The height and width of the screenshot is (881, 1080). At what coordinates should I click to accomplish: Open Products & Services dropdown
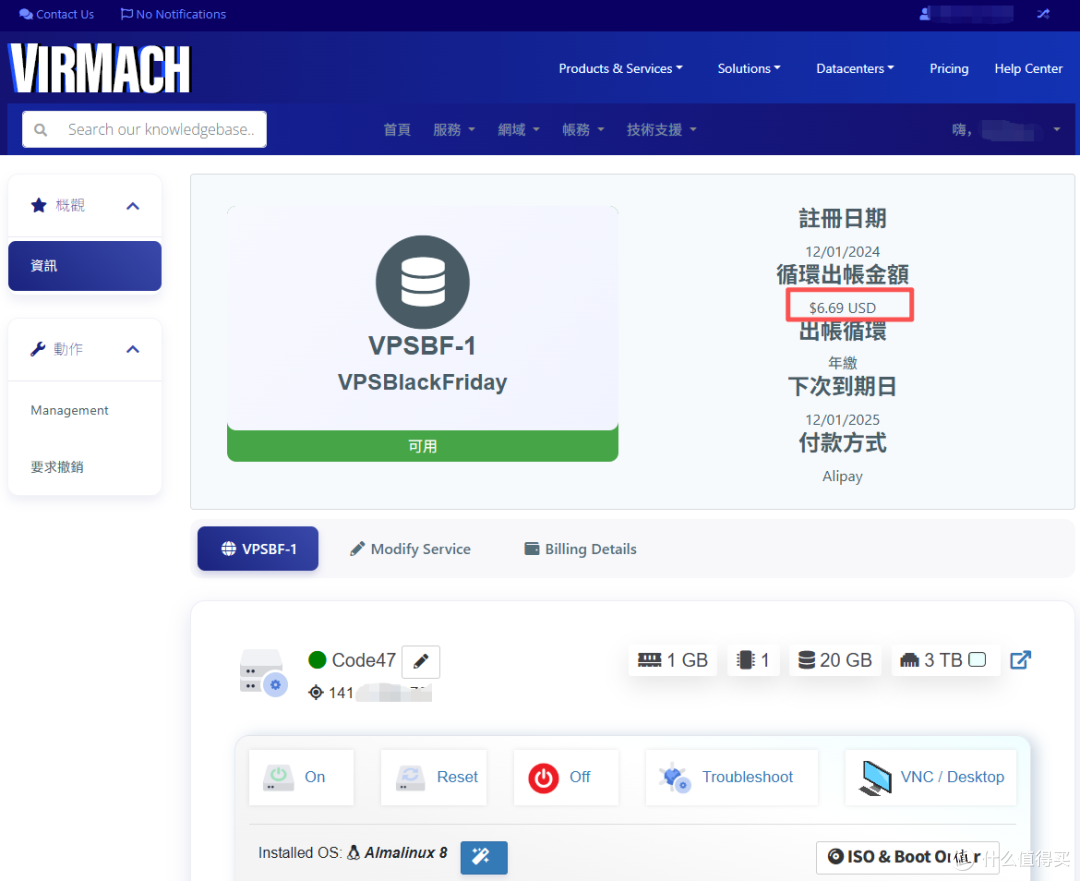pyautogui.click(x=621, y=68)
